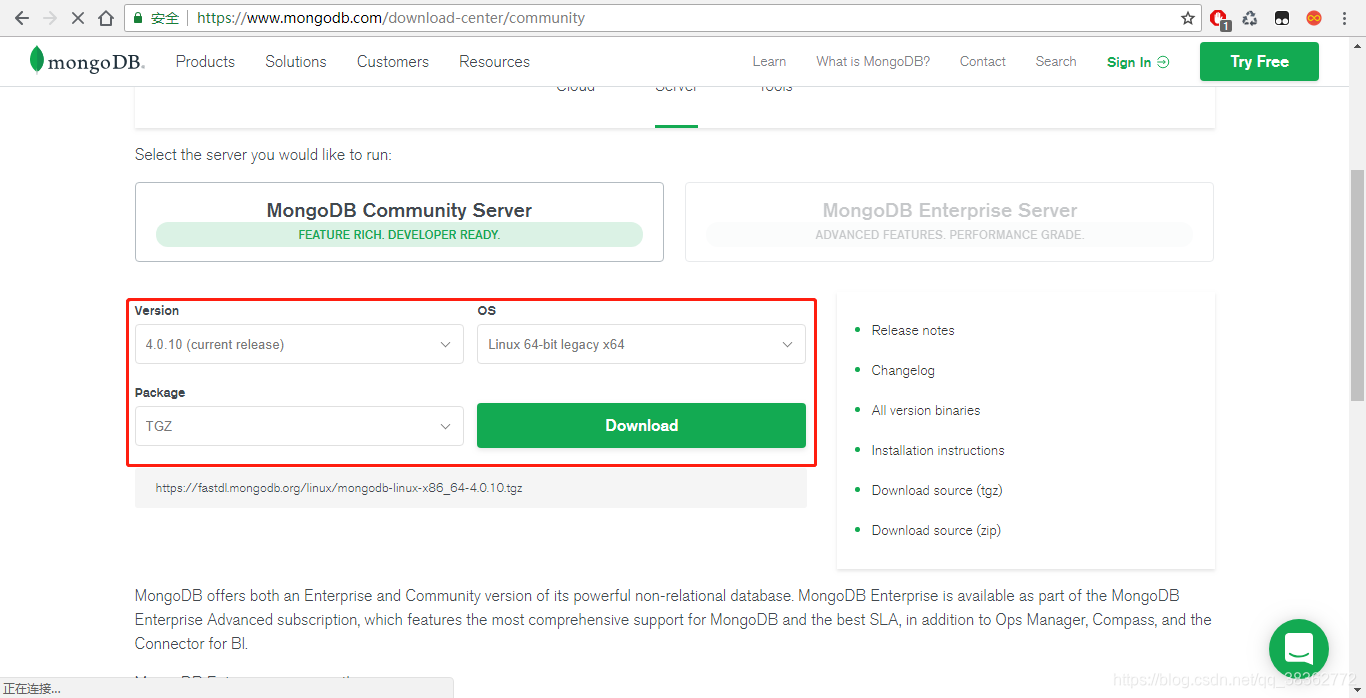1366x698 pixels.
Task: Open the chat widget bubble
Action: (x=1297, y=648)
